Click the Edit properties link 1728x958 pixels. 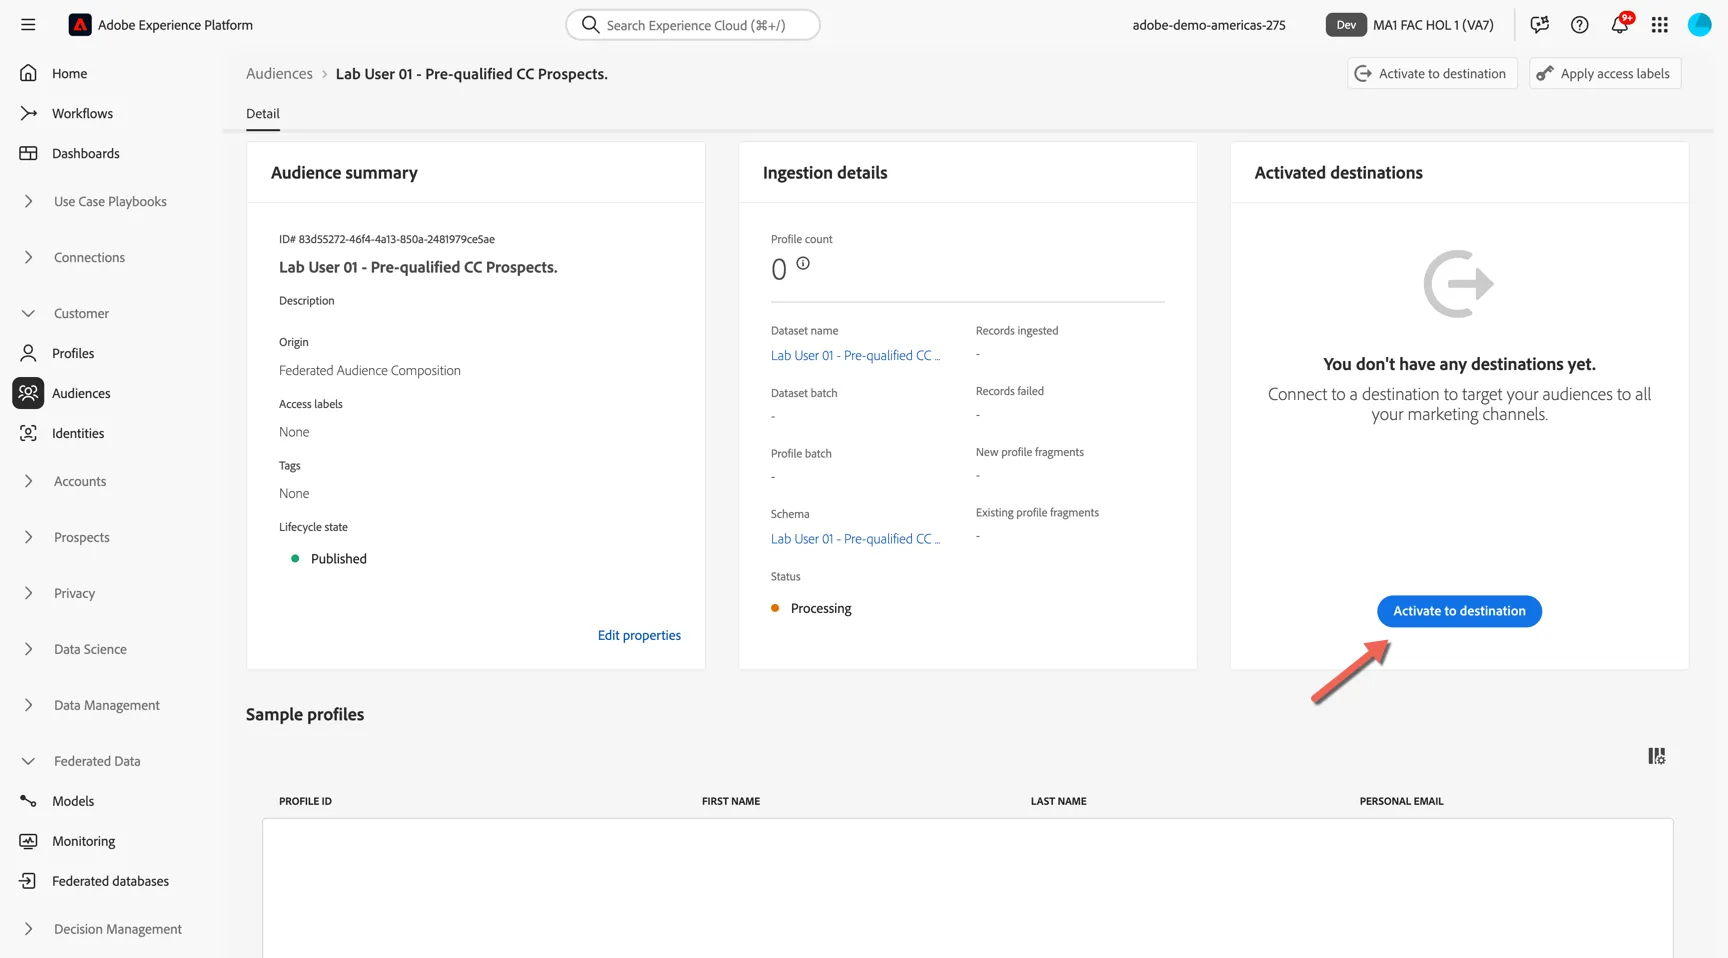(639, 635)
